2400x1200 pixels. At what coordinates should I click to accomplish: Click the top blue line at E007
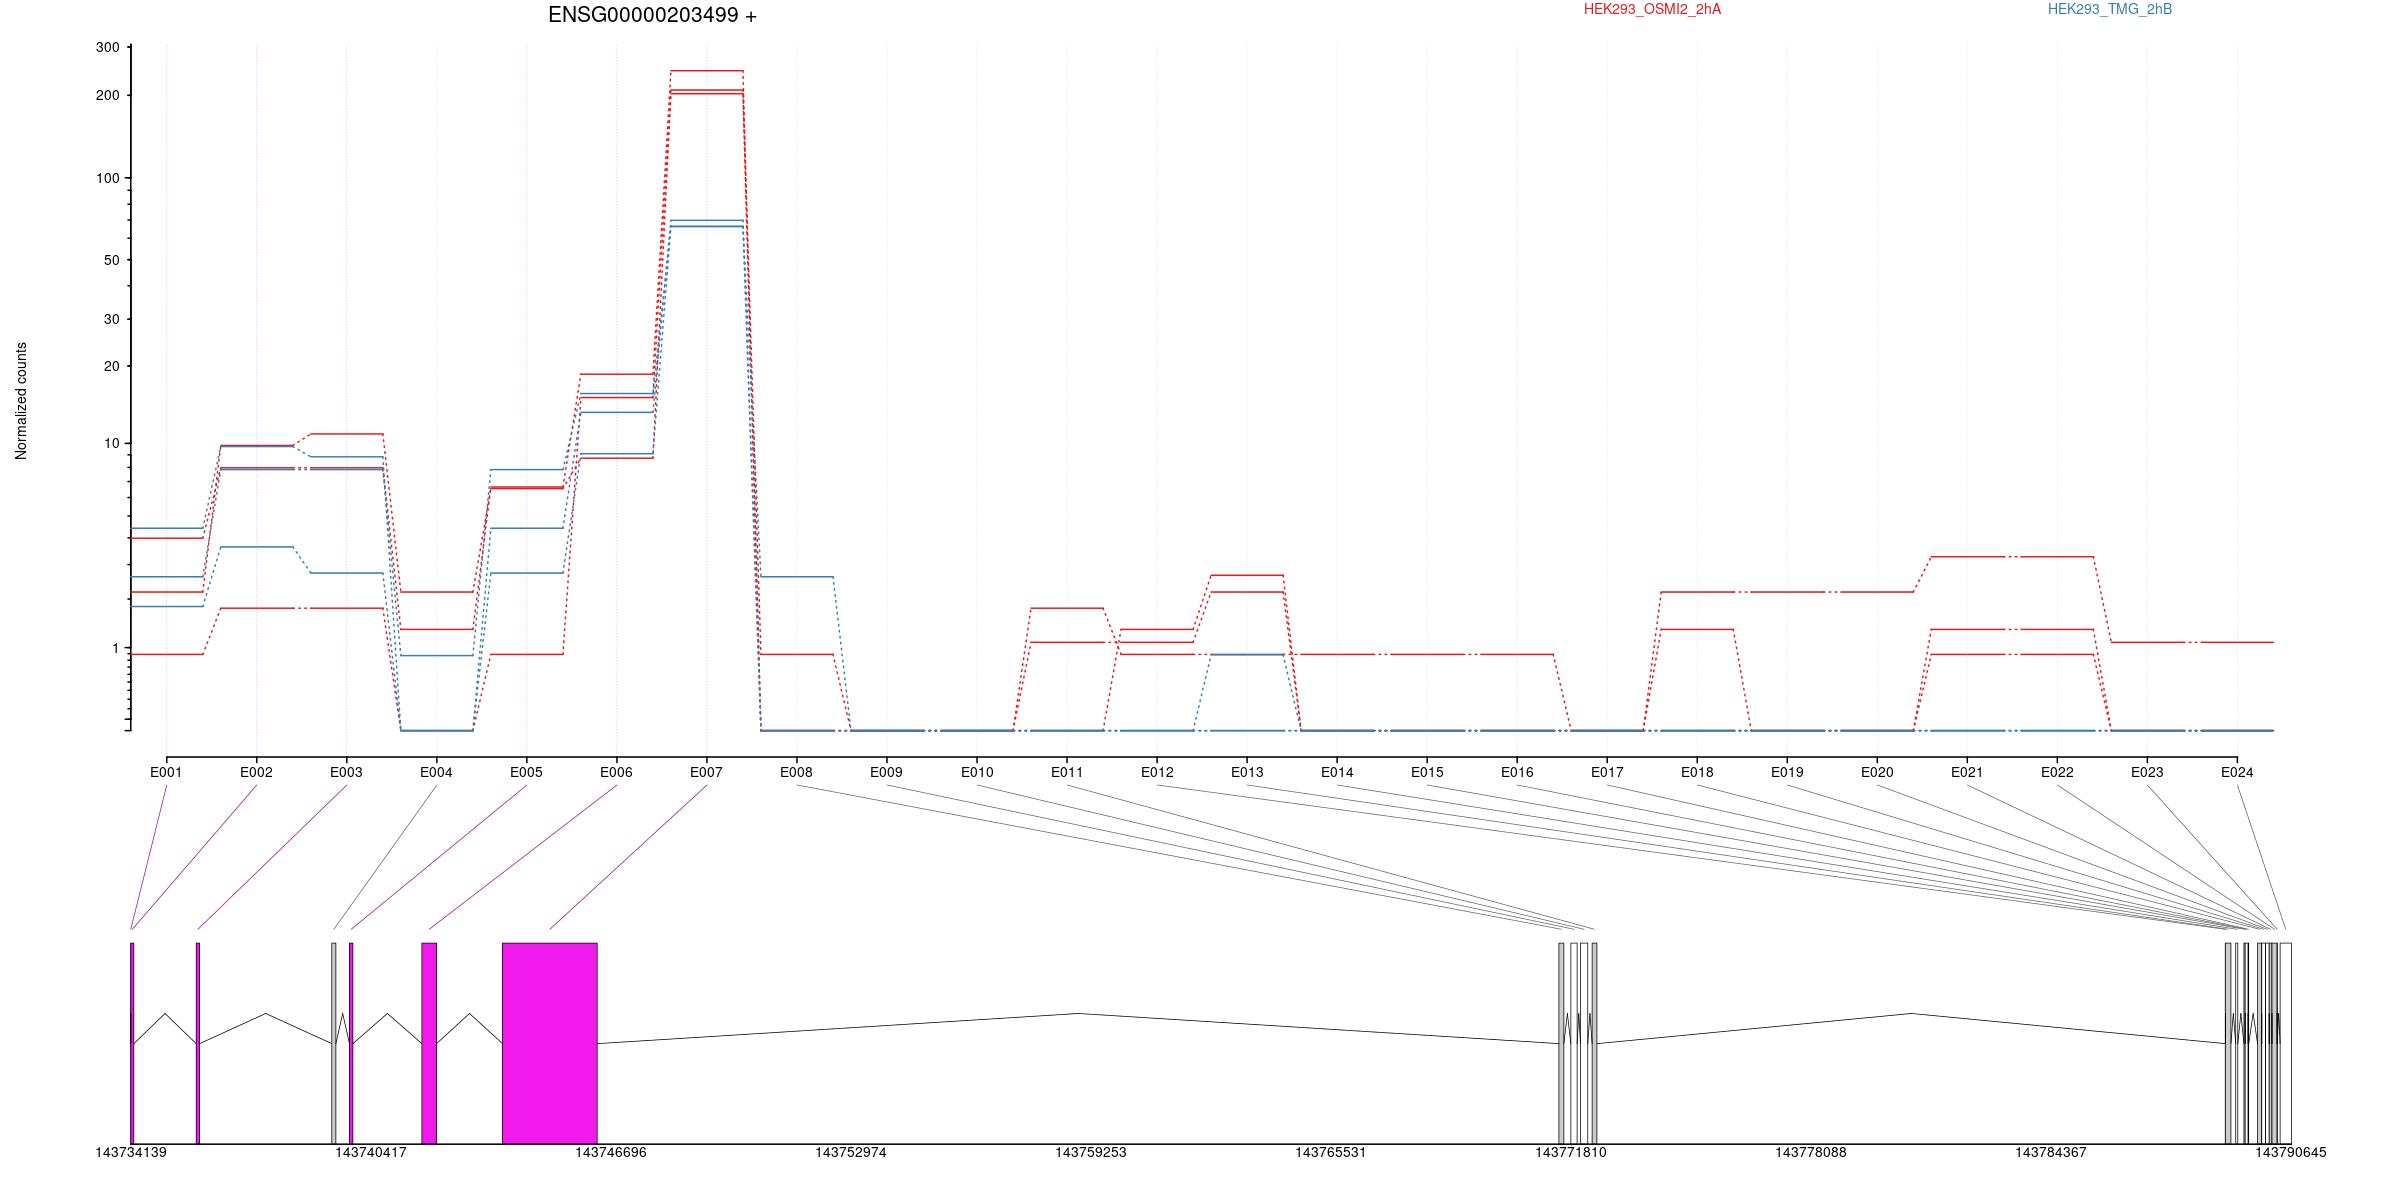(x=706, y=220)
